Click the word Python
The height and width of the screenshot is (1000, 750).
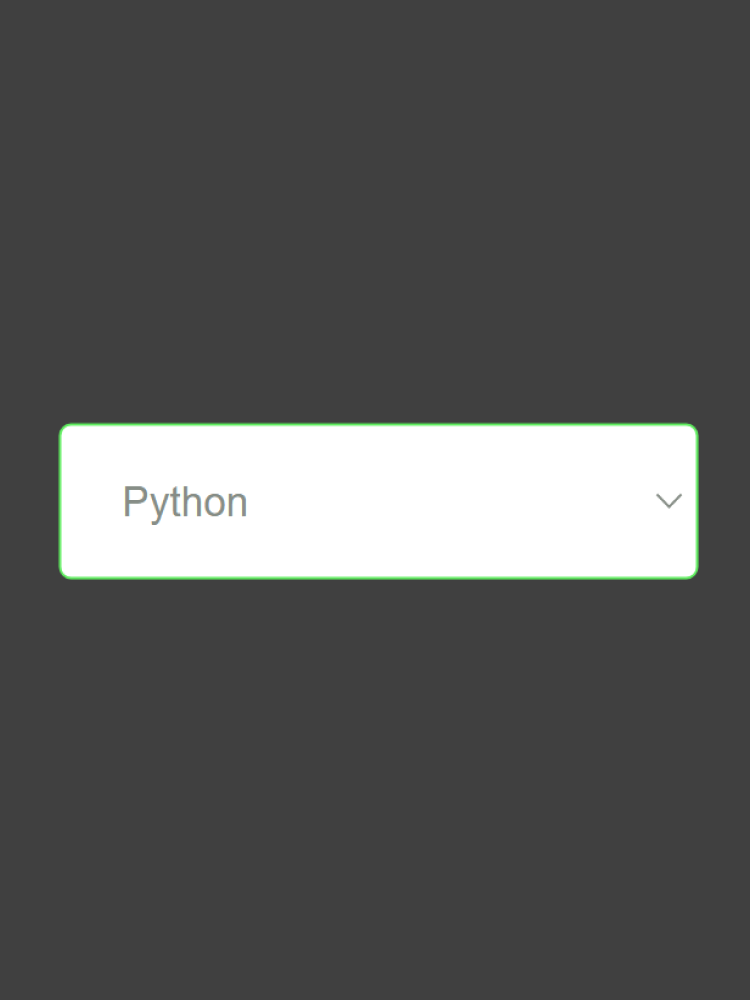(185, 502)
